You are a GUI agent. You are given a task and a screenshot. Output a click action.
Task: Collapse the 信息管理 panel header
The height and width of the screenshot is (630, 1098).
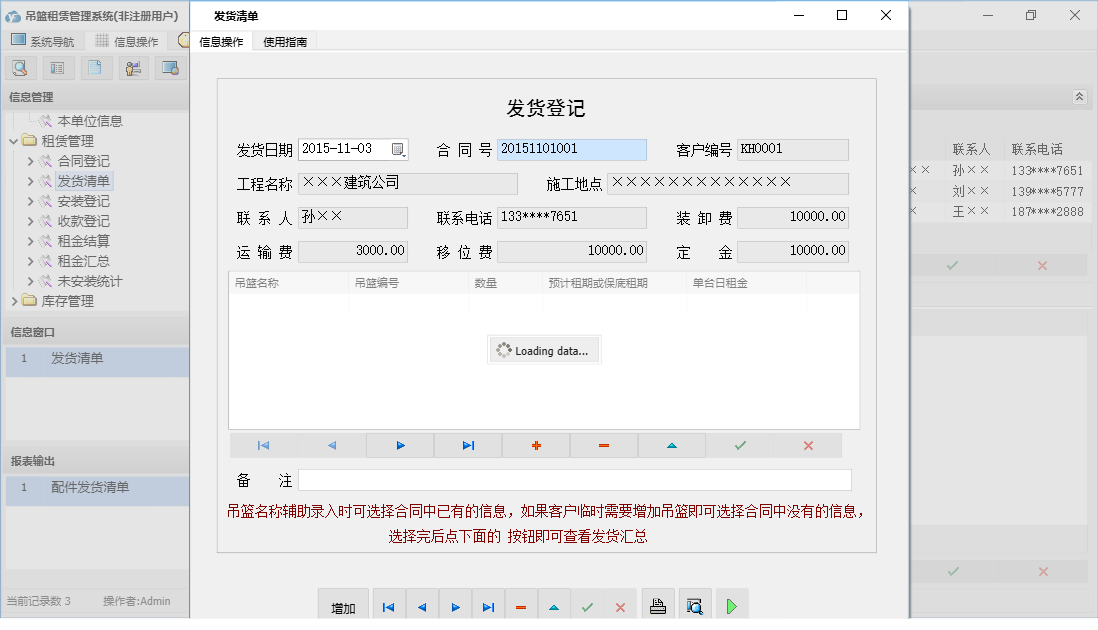(x=95, y=98)
